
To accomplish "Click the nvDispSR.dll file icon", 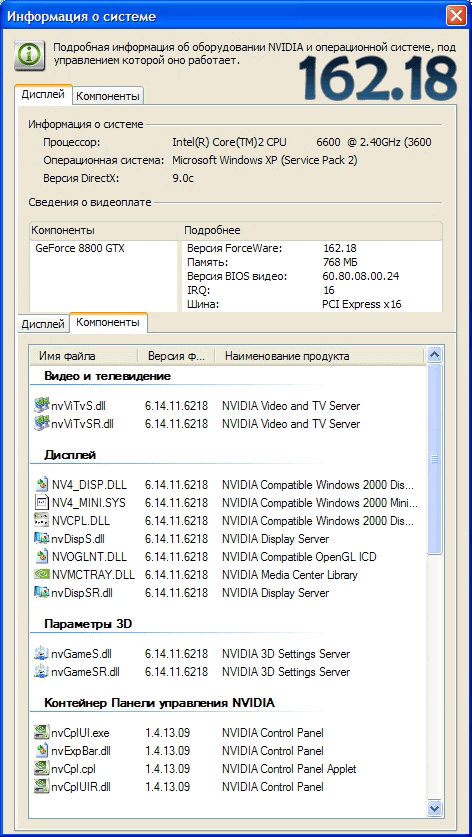I will tap(41, 593).
